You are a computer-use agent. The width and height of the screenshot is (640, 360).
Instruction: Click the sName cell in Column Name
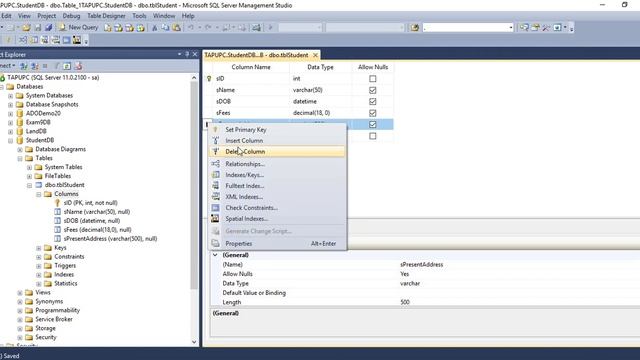pyautogui.click(x=251, y=90)
